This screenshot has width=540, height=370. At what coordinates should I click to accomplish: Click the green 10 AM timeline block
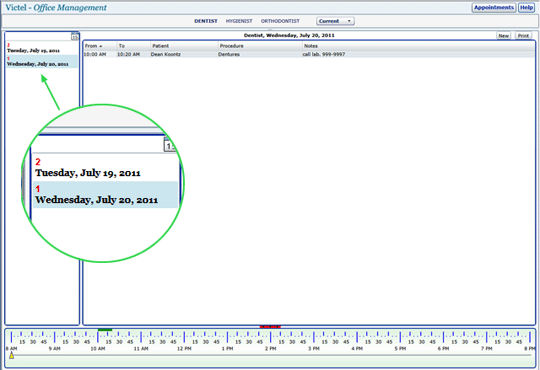tap(105, 330)
